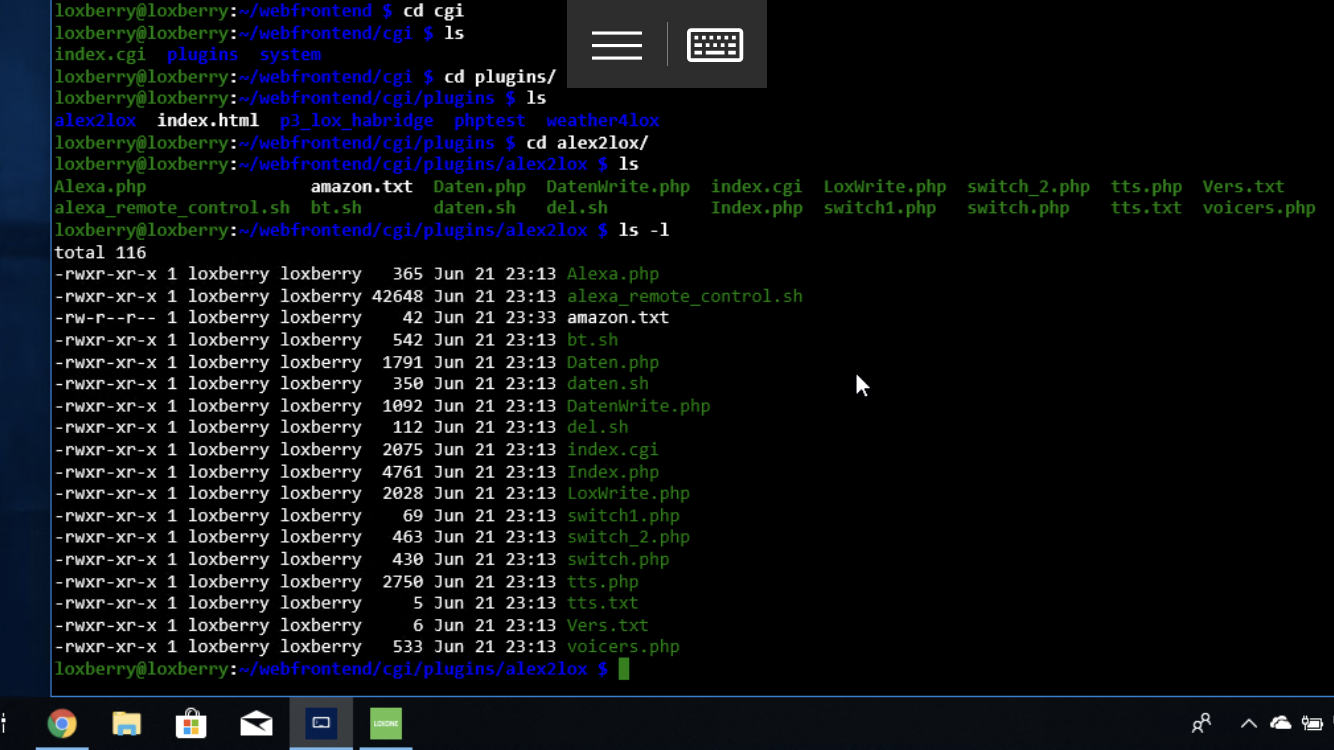Click the 'cd plugins/' command text

tap(500, 77)
